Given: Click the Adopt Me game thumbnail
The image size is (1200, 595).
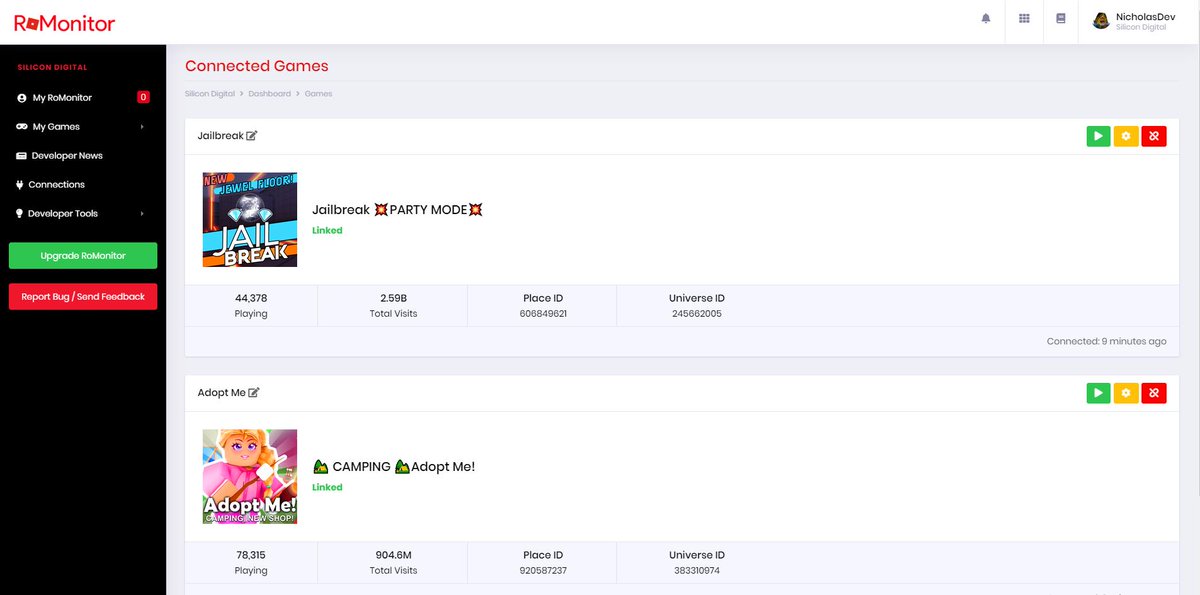Looking at the screenshot, I should tap(250, 477).
